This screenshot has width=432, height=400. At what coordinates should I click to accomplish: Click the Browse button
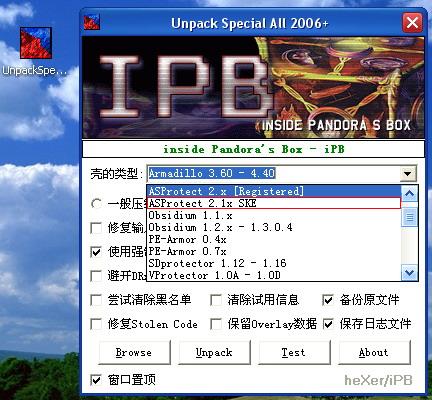click(134, 352)
